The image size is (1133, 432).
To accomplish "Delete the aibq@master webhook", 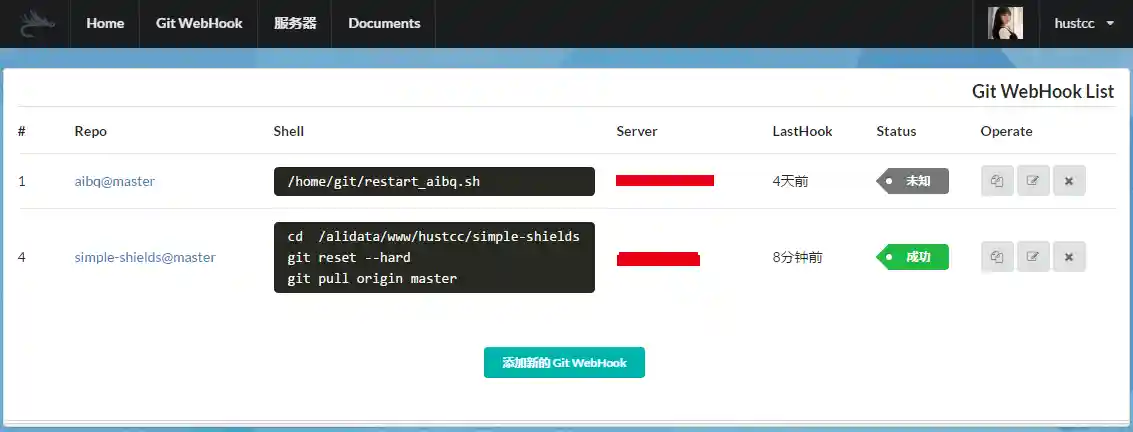I will [x=1069, y=181].
